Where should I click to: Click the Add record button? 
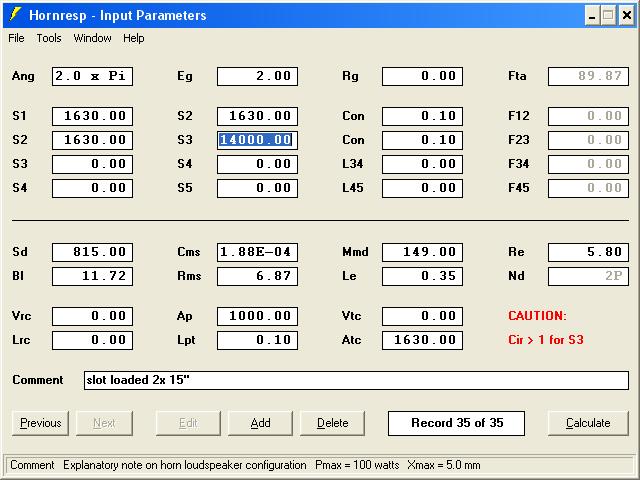(x=260, y=423)
